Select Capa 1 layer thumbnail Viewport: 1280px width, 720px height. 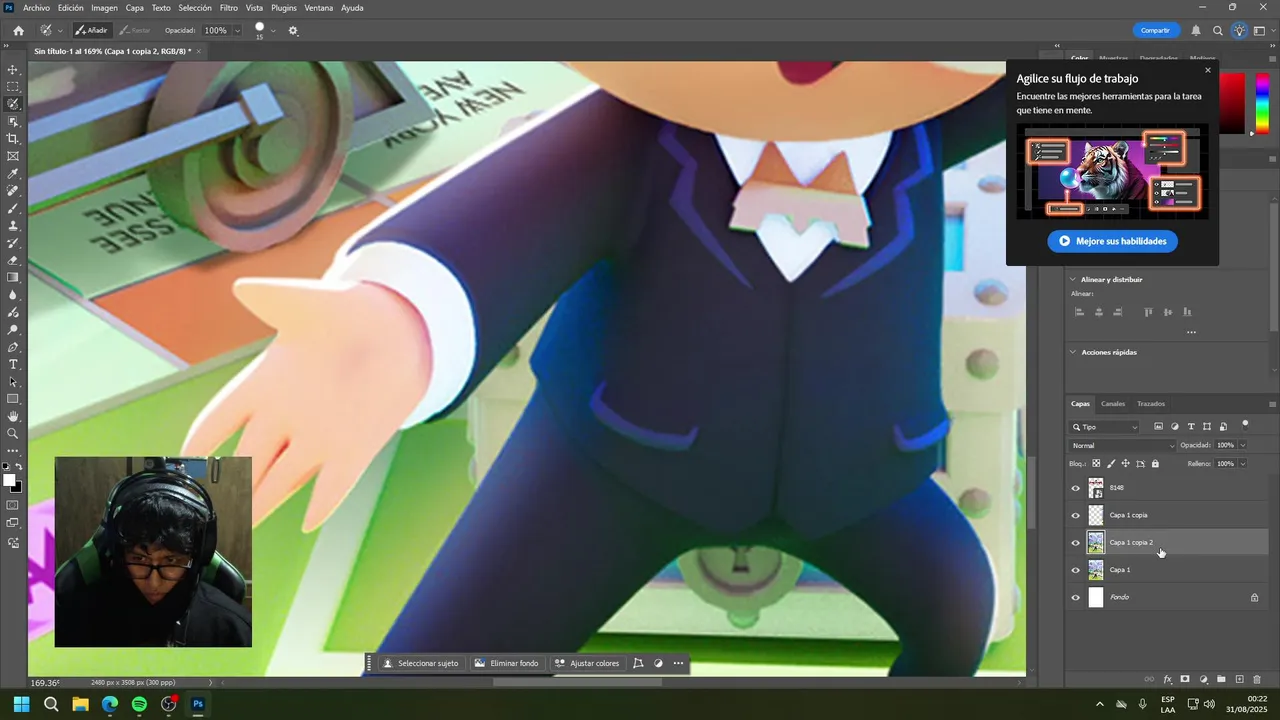click(1096, 570)
